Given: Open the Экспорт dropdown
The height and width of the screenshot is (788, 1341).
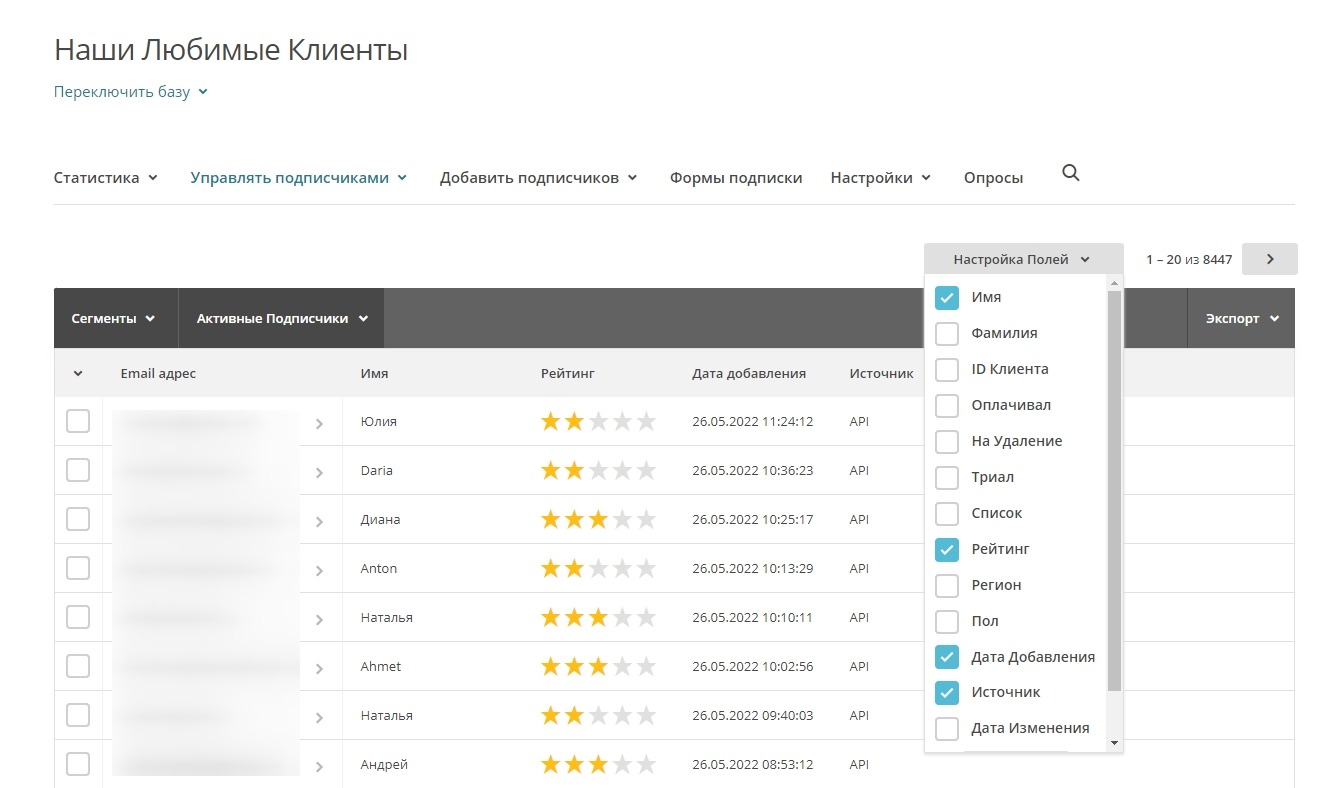Looking at the screenshot, I should (1241, 319).
